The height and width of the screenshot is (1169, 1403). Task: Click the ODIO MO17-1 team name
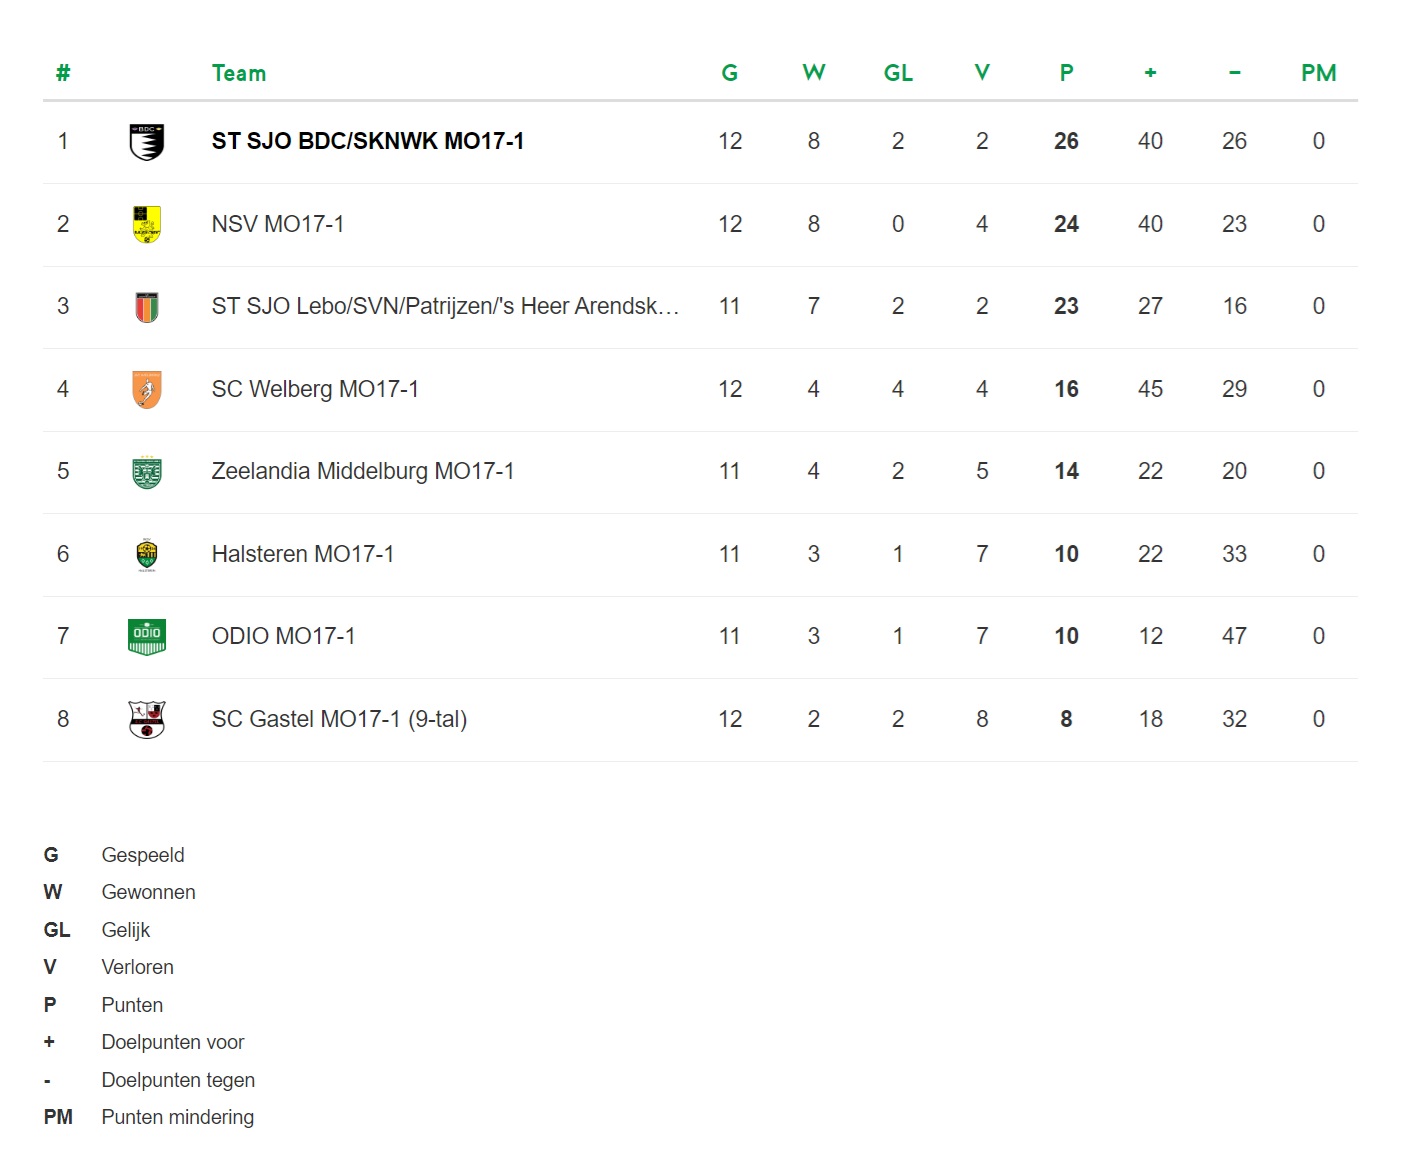click(283, 636)
